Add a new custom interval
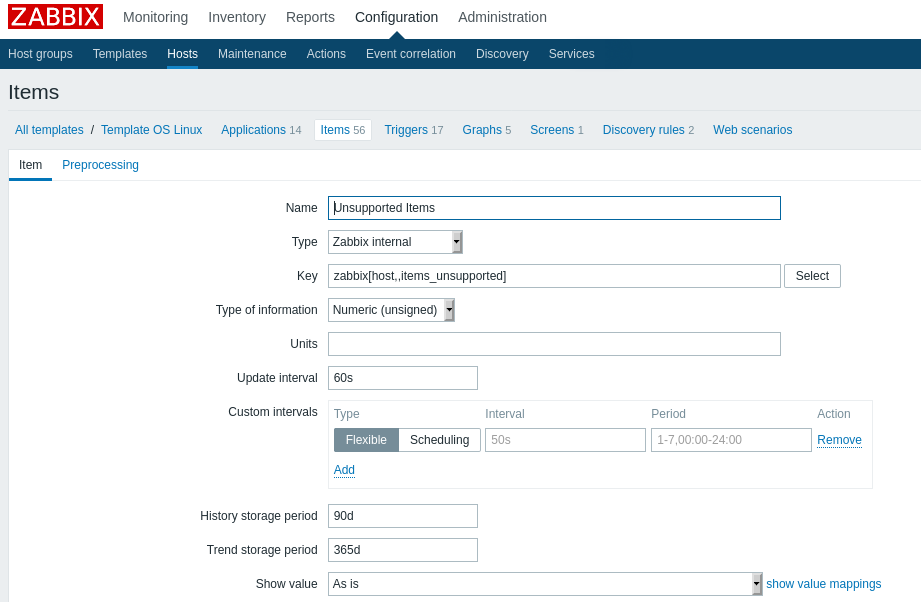 pos(344,470)
